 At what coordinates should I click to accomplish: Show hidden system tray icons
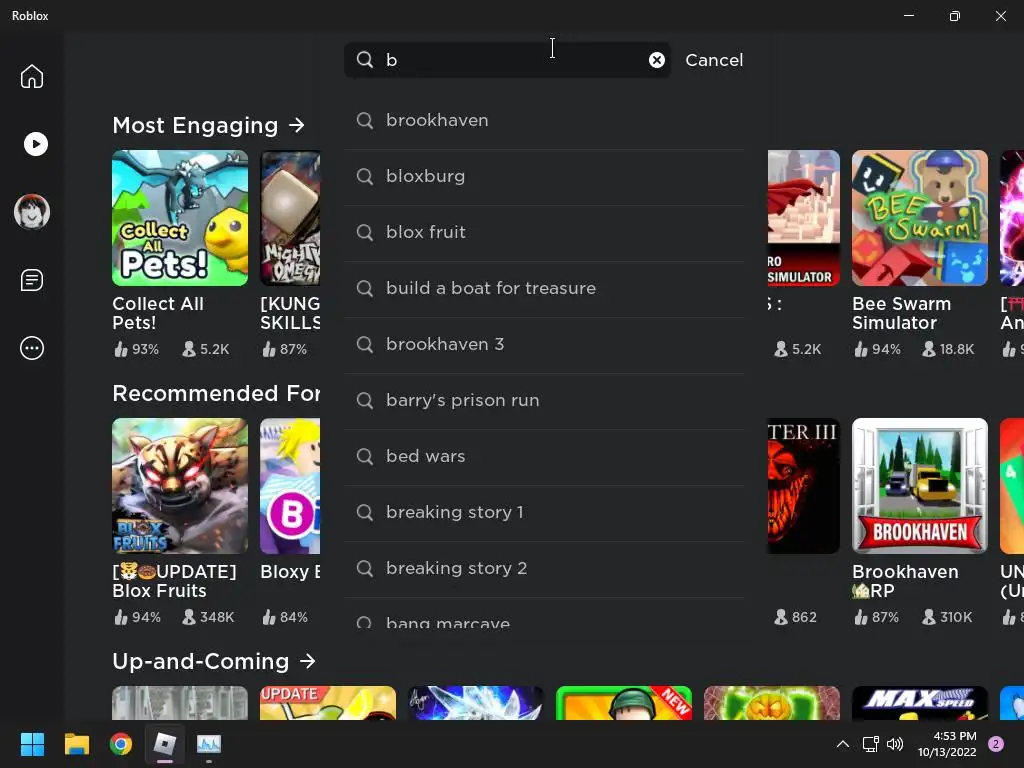[842, 744]
